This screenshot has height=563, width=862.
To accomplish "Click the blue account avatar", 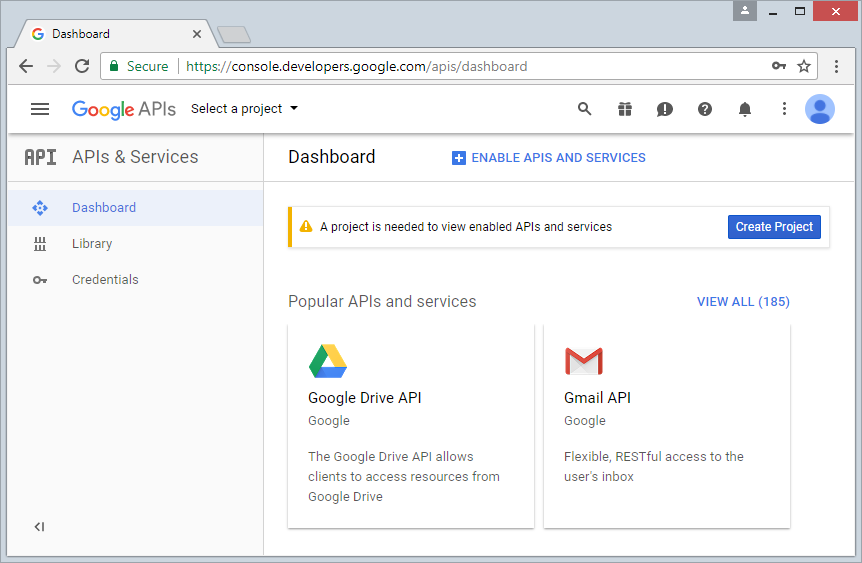I will coord(820,109).
